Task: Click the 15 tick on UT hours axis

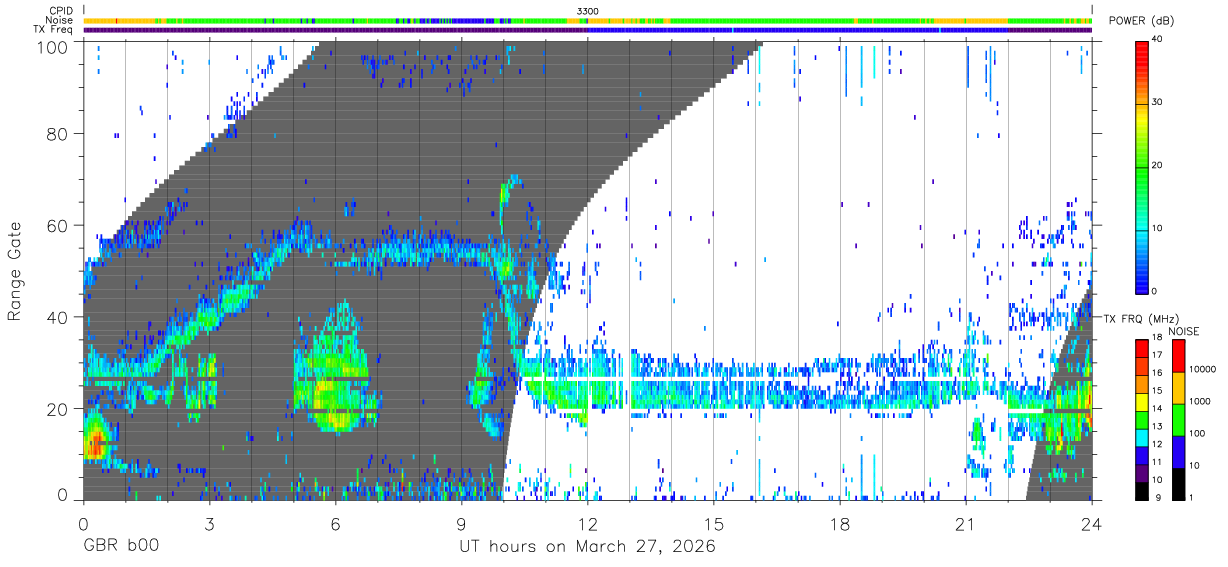Action: (714, 522)
